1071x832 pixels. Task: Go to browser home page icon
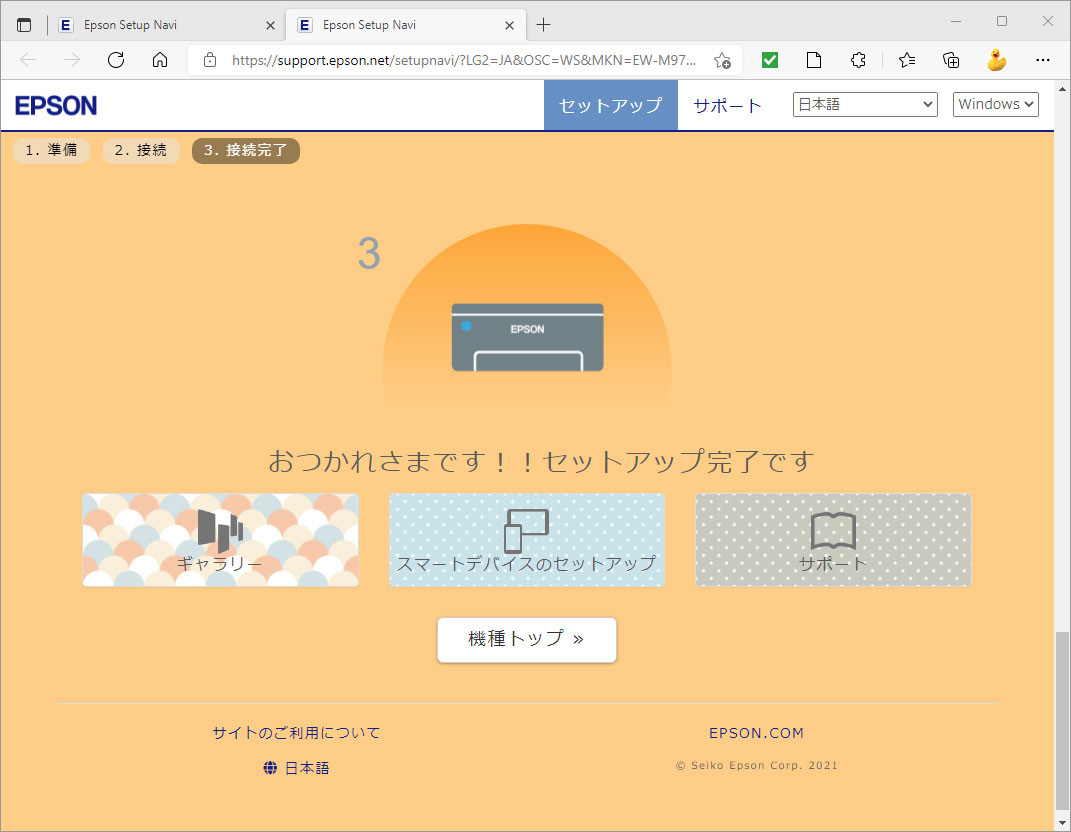click(x=160, y=60)
